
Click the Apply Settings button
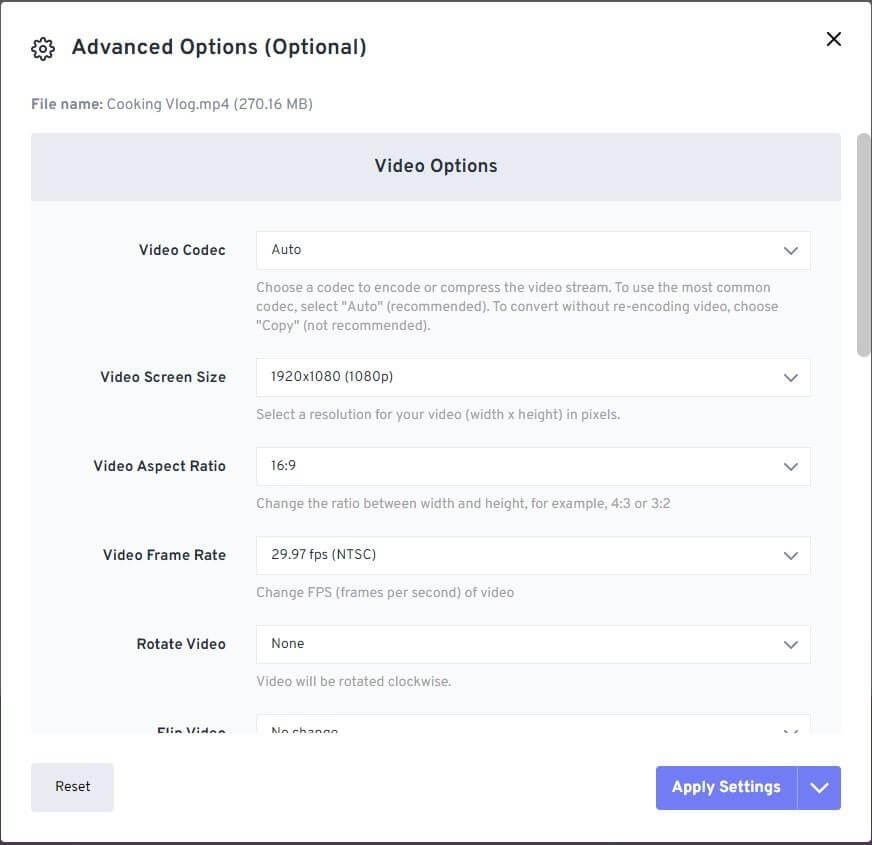click(x=726, y=787)
